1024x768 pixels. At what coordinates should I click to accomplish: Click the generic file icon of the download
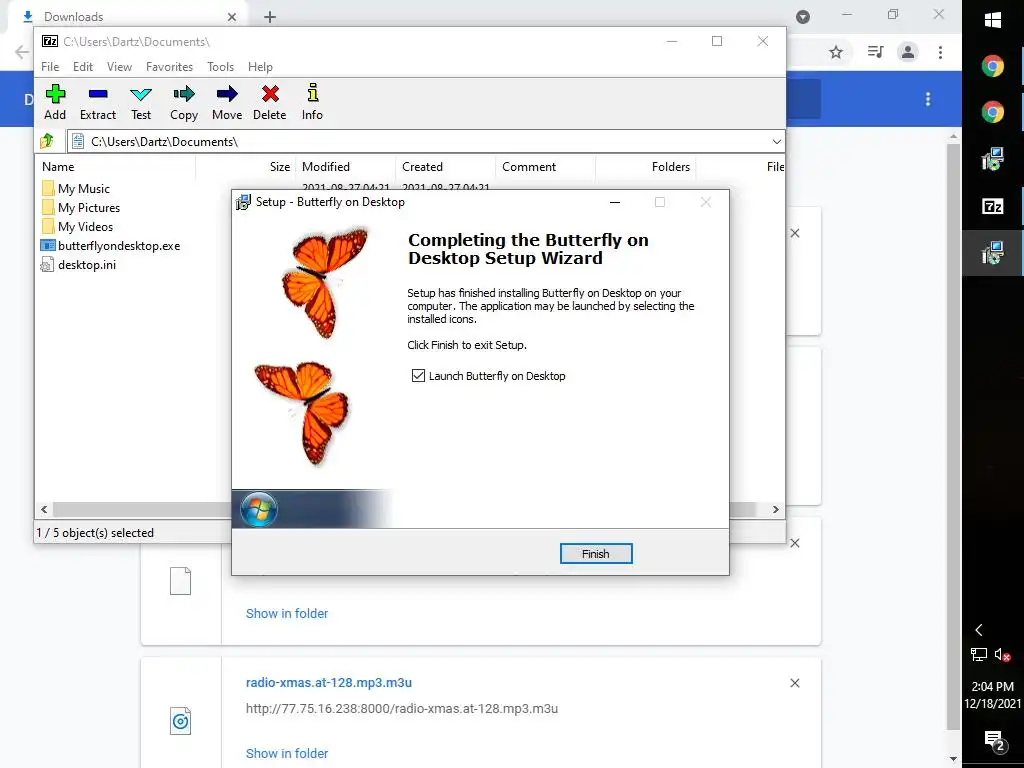click(x=181, y=581)
